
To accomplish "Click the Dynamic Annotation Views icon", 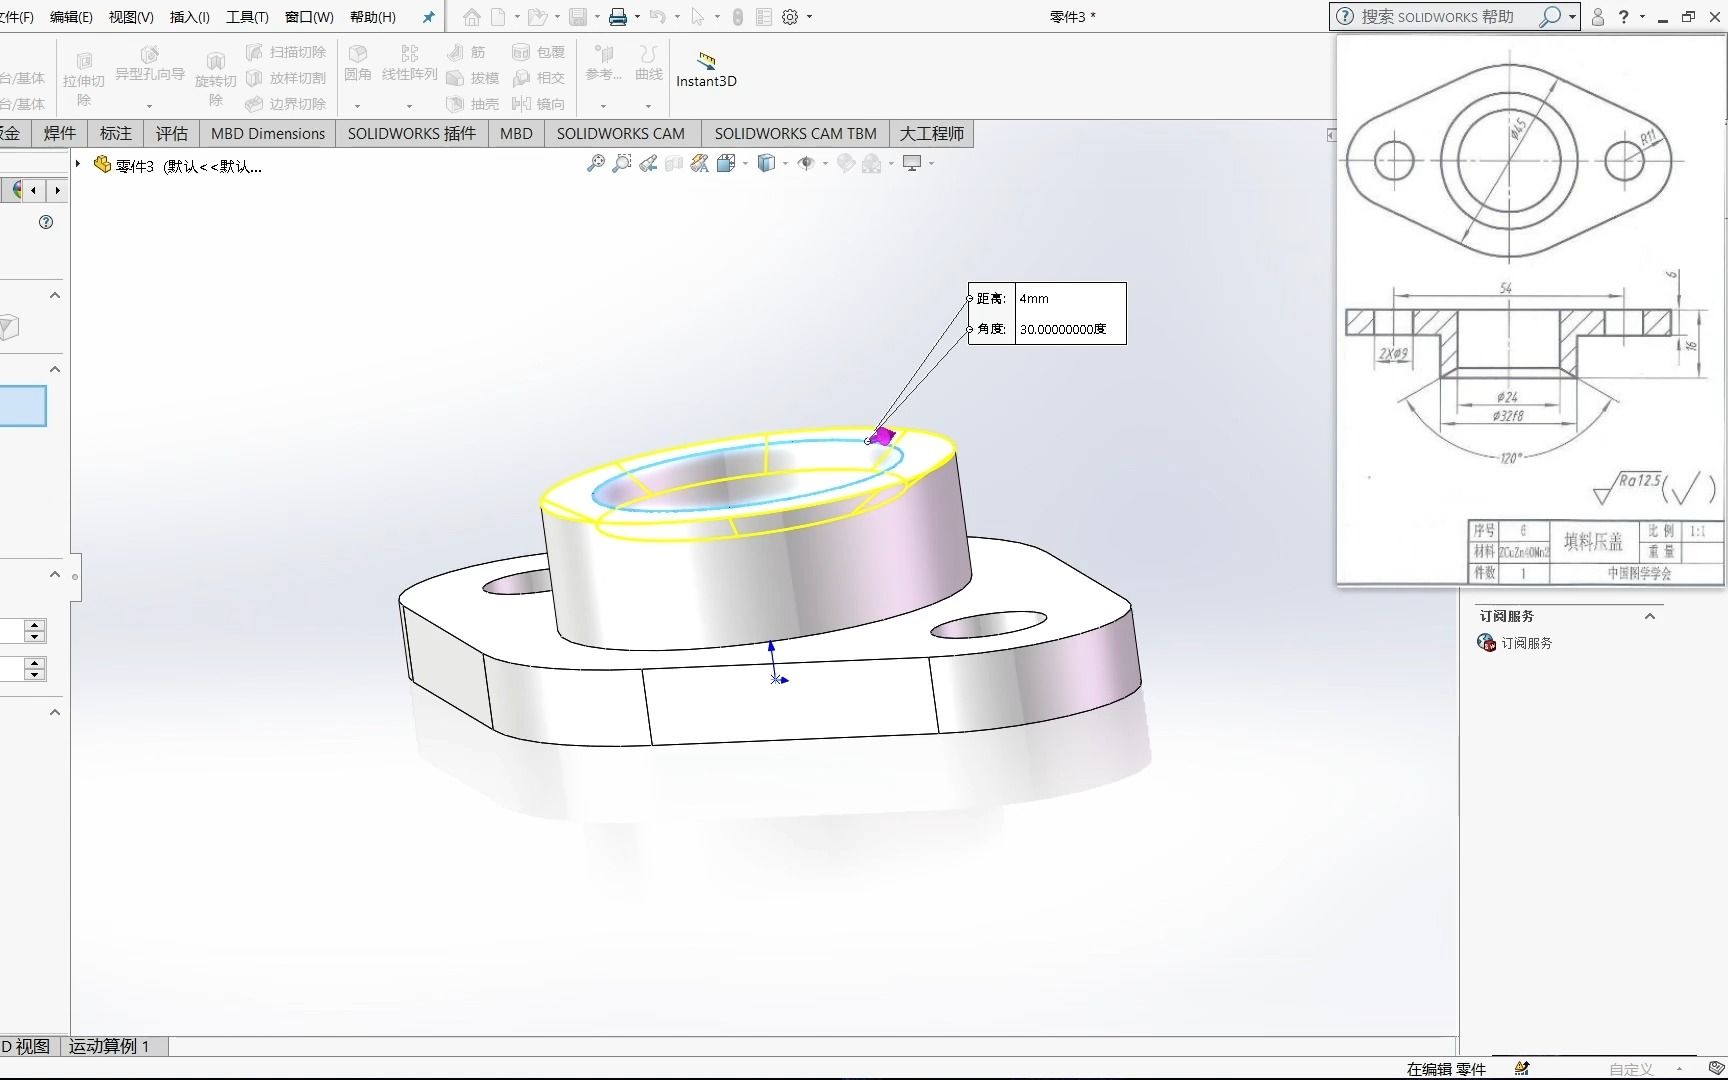I will point(700,163).
